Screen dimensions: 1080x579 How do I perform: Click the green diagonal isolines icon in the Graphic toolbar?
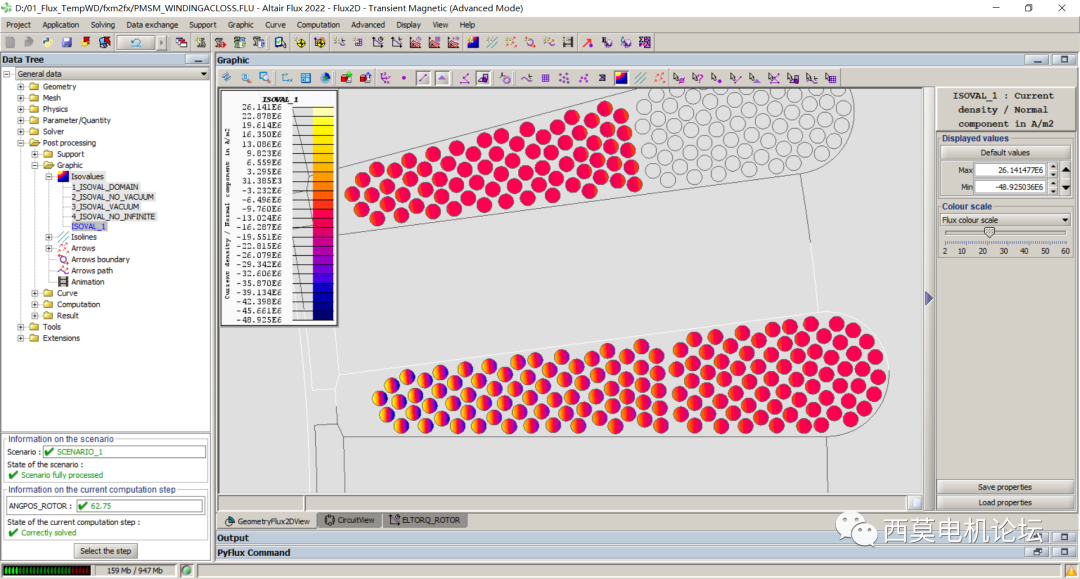tap(640, 78)
